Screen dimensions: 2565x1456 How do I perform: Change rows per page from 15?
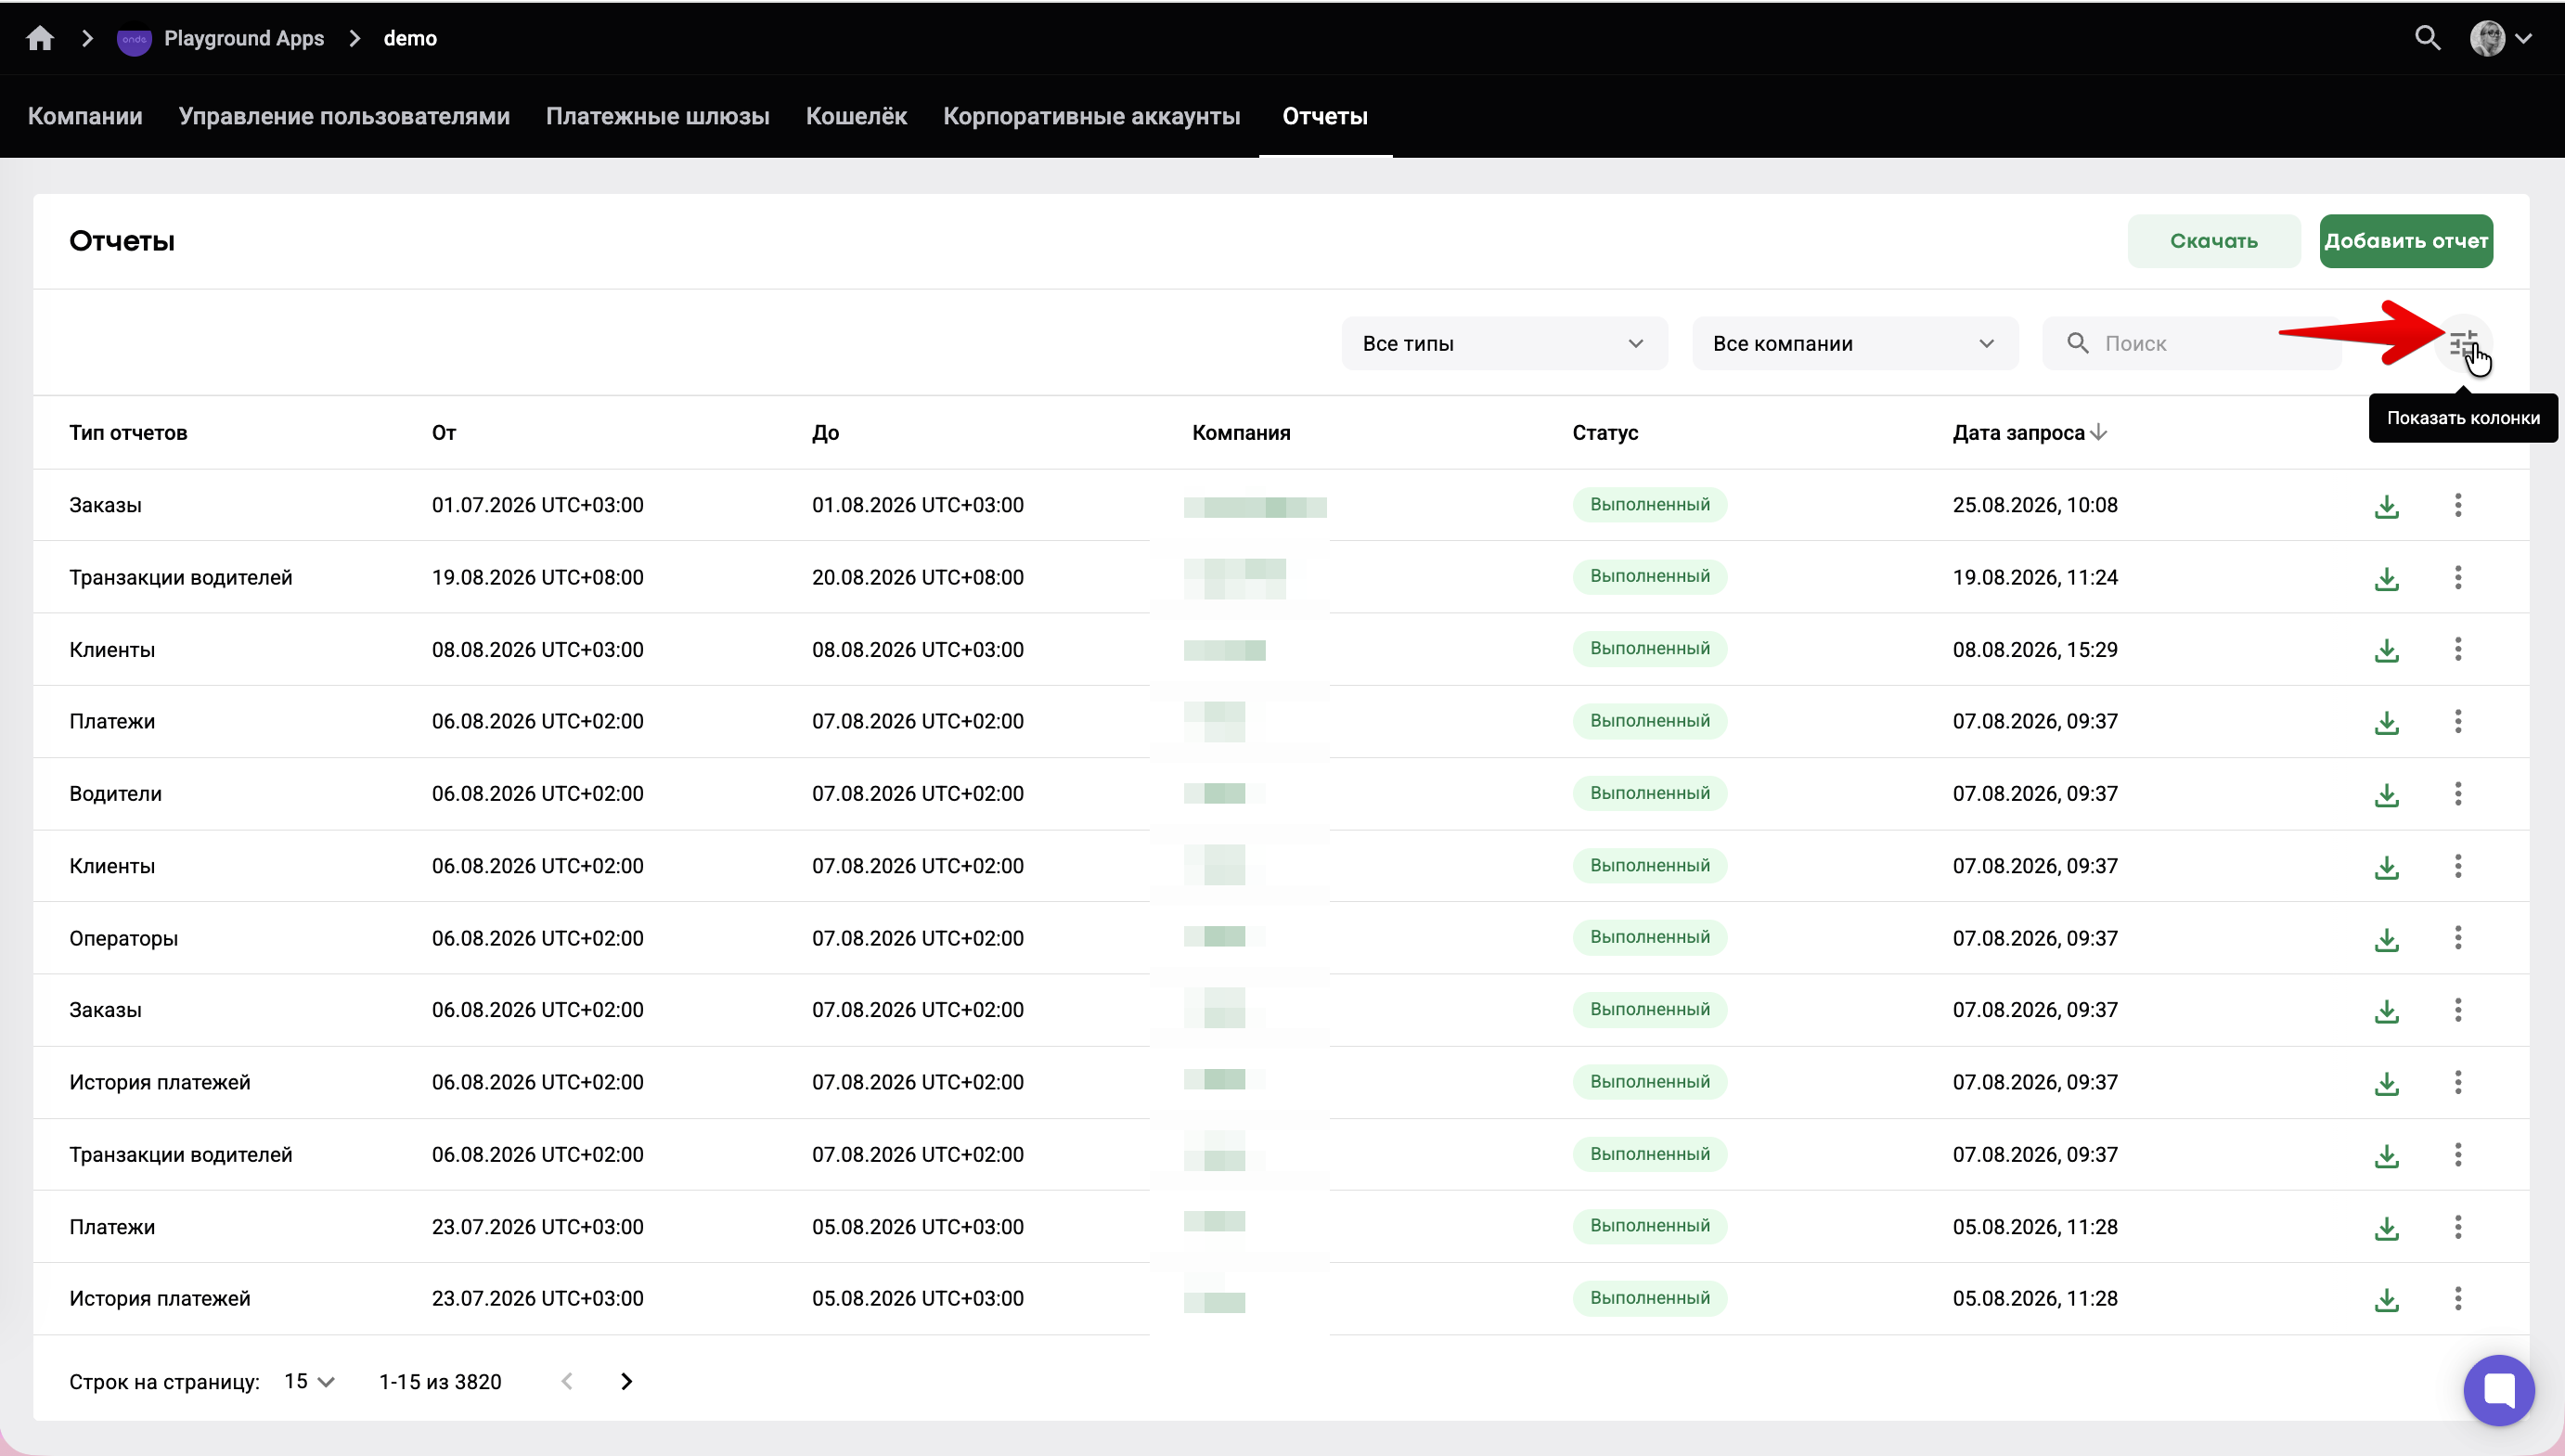[309, 1381]
